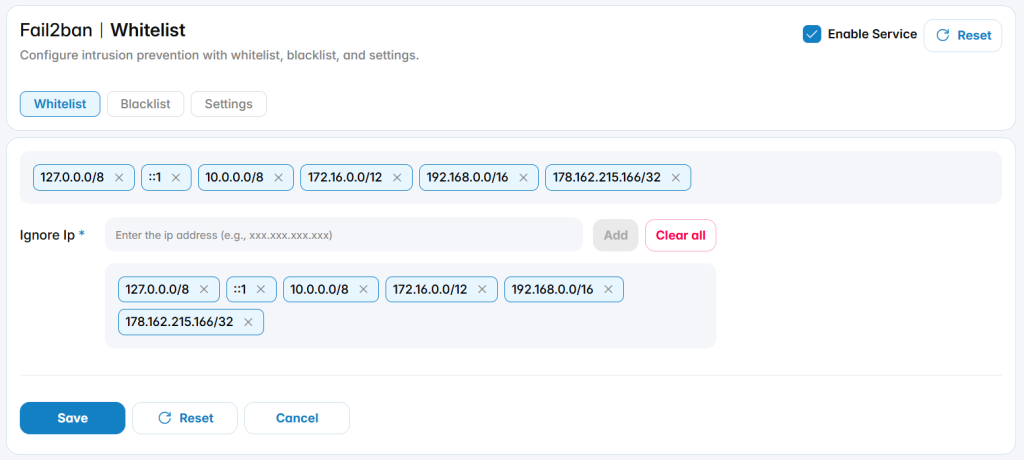Remove 178.162.215.166/32 chip in the top tag bar
This screenshot has width=1024, height=460.
[x=676, y=178]
